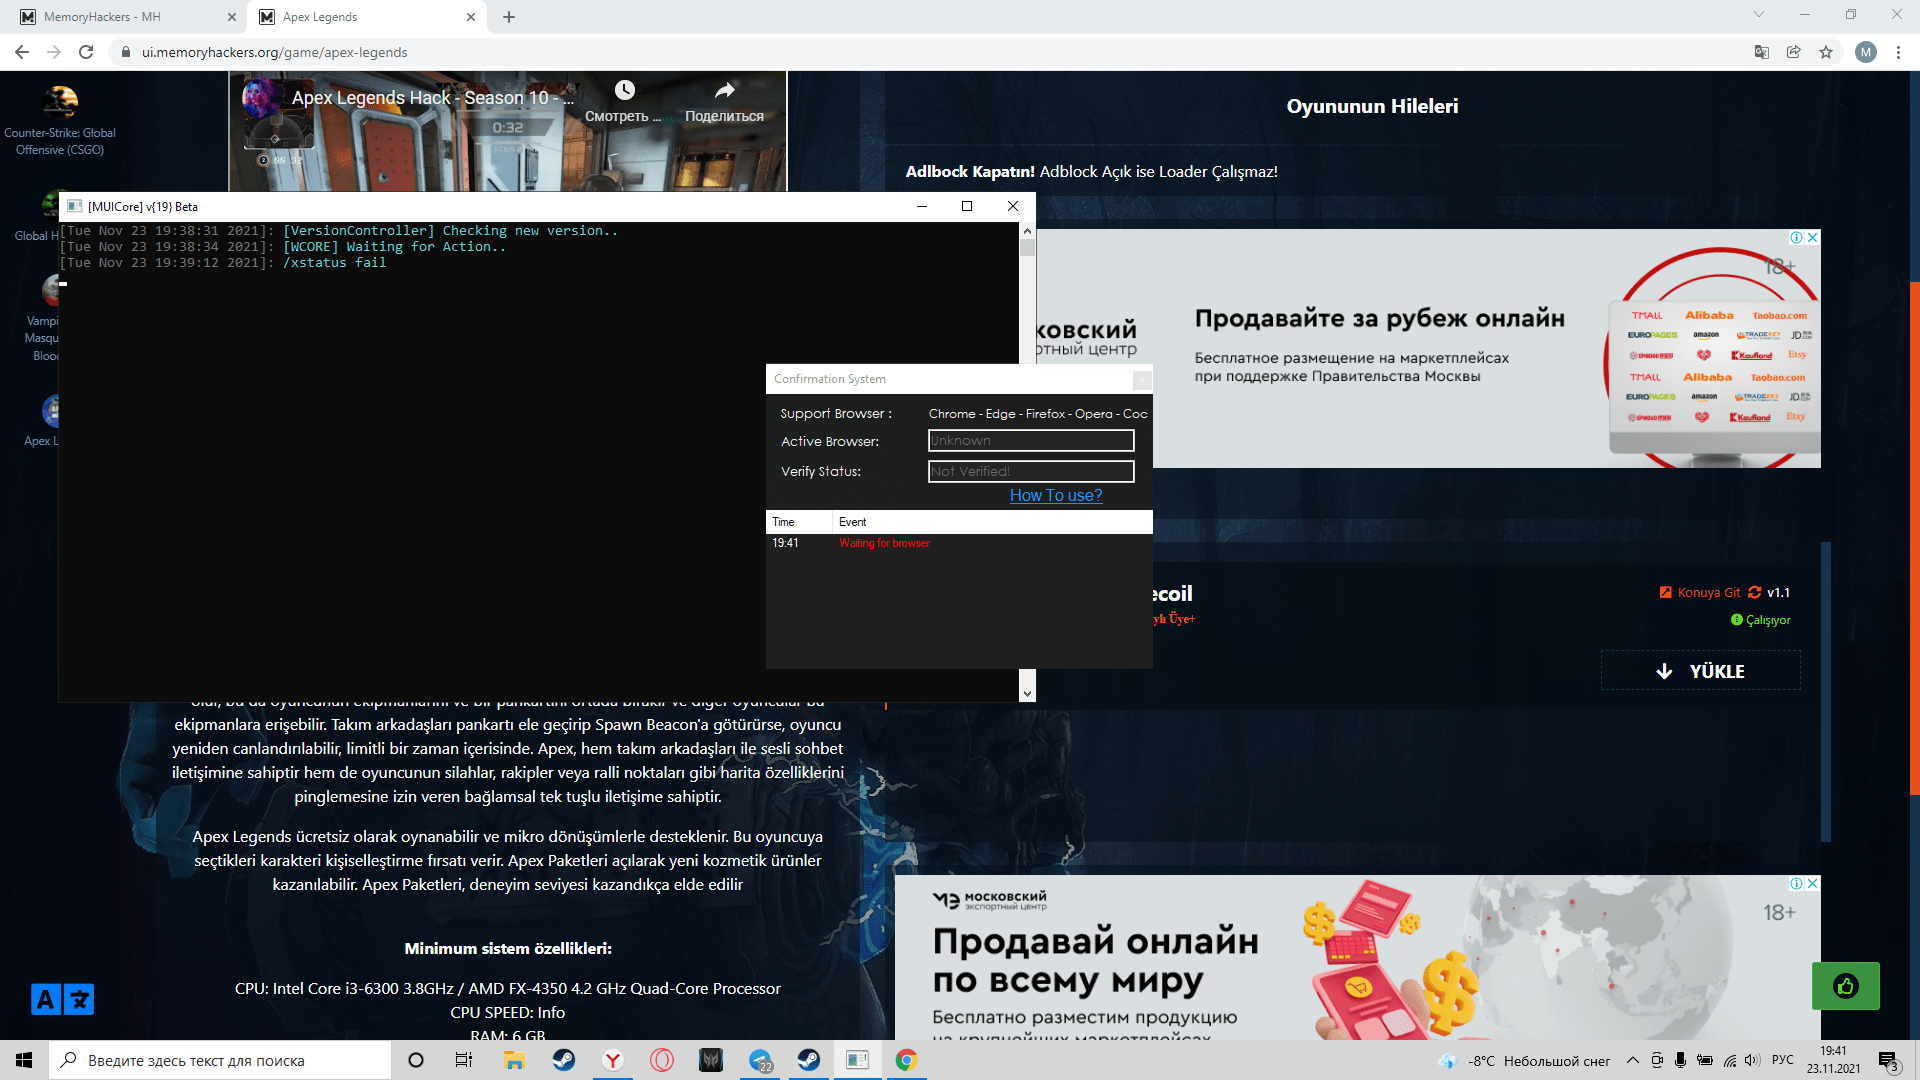Screen dimensions: 1920x1080
Task: Open Task View in the taskbar
Action: point(464,1060)
